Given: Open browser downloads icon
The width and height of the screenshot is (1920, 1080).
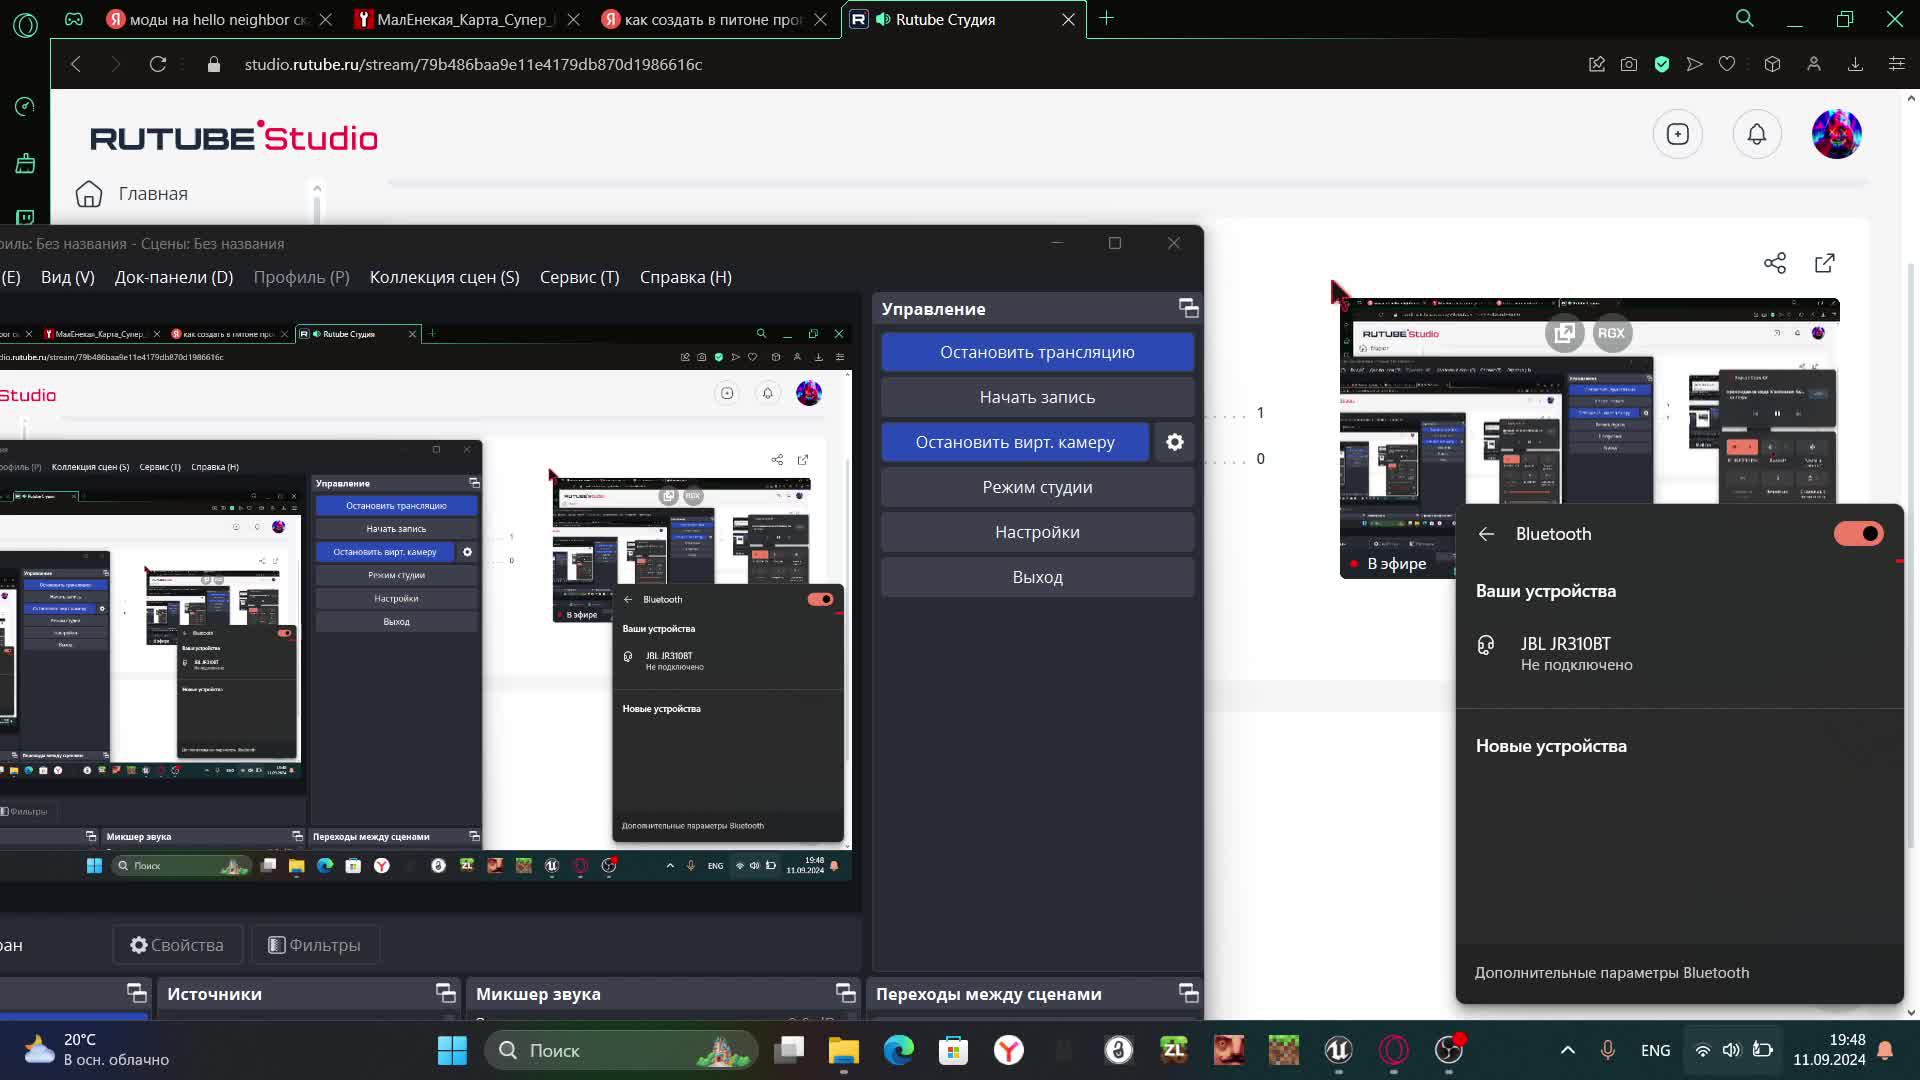Looking at the screenshot, I should pos(1855,64).
